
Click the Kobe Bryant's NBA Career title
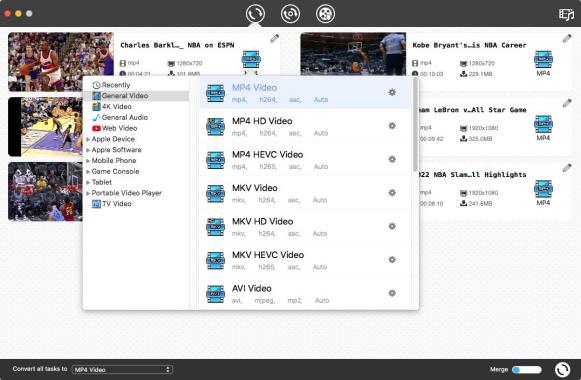click(x=469, y=45)
